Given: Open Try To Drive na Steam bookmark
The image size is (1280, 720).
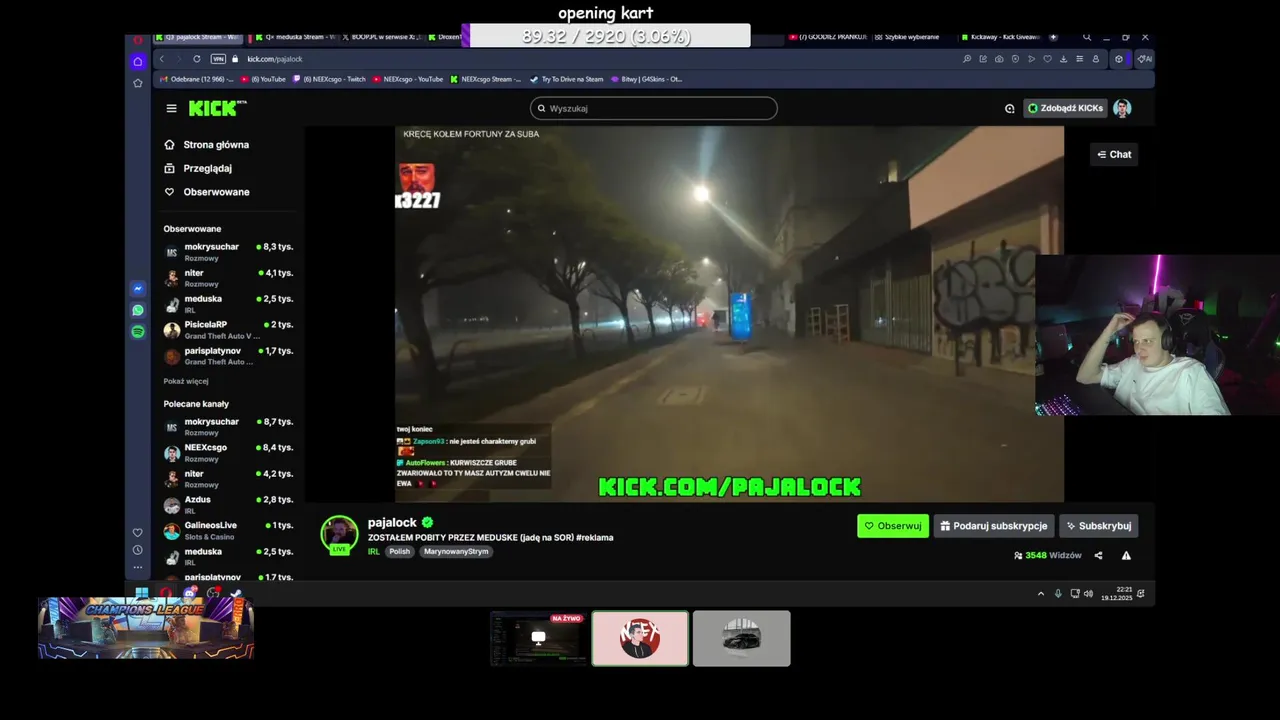Looking at the screenshot, I should coord(566,79).
